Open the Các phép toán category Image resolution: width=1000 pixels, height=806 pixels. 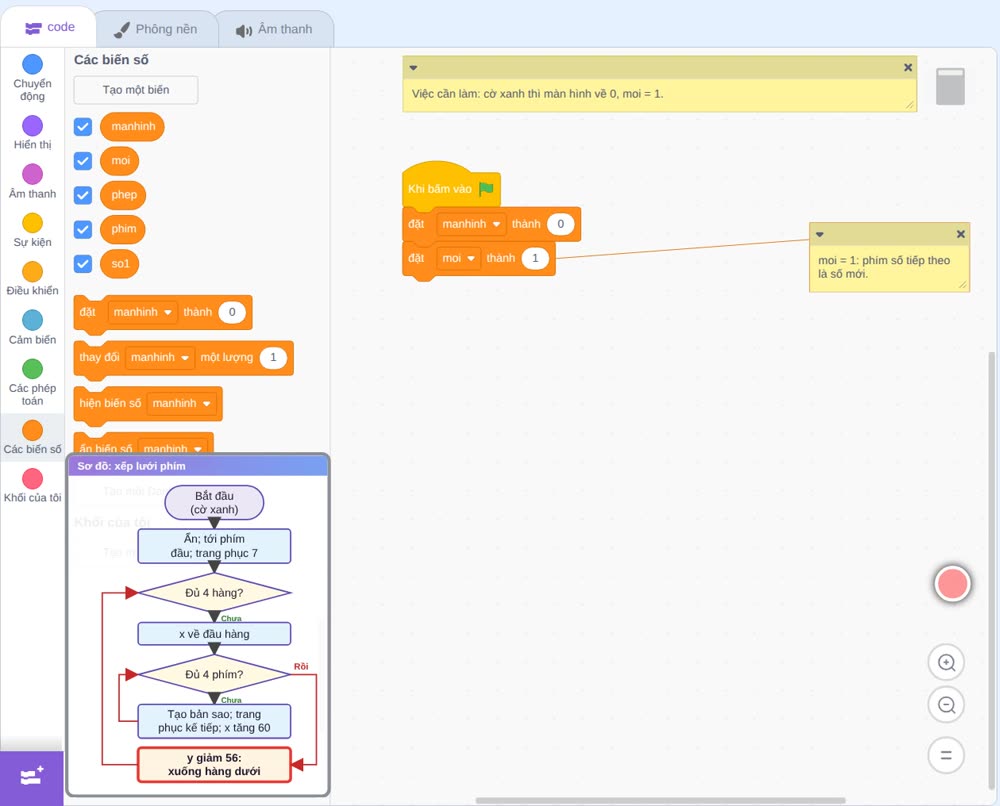tap(33, 383)
